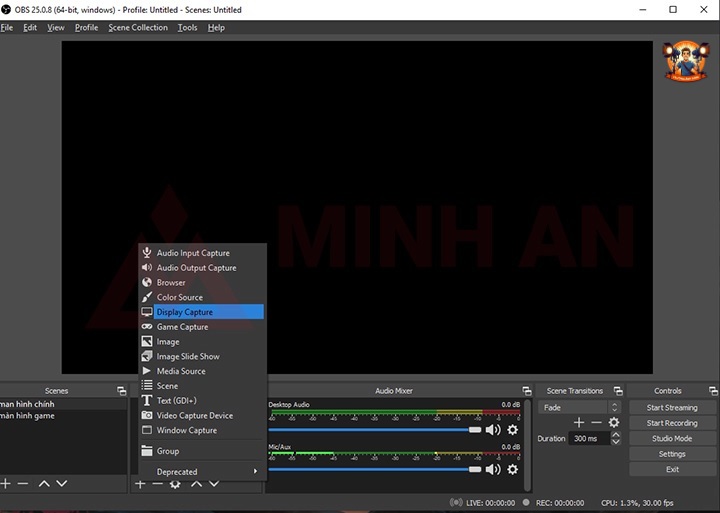Pop out the Audio Mixer dock
720x513 pixels.
point(527,391)
